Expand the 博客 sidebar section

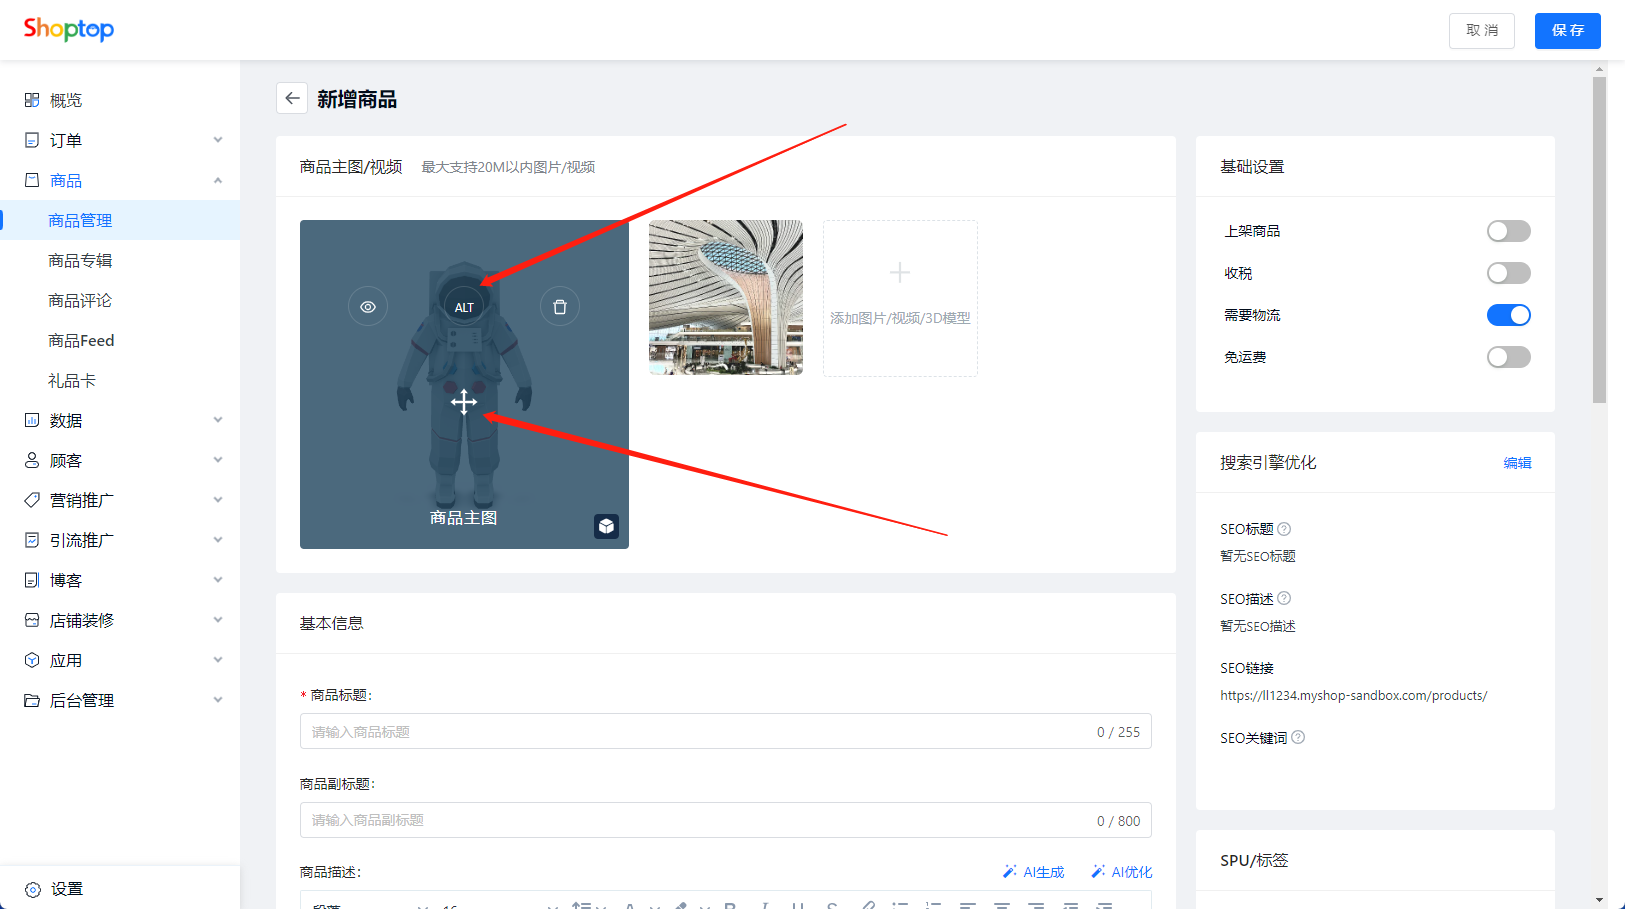tap(120, 580)
